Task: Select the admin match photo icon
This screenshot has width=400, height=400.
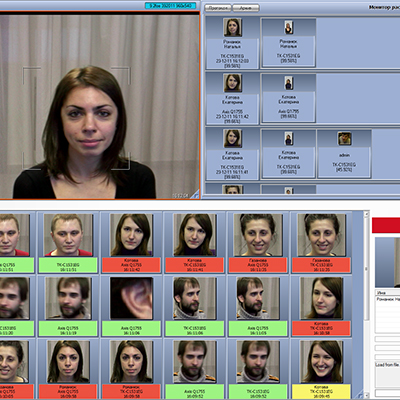Action: click(x=344, y=138)
